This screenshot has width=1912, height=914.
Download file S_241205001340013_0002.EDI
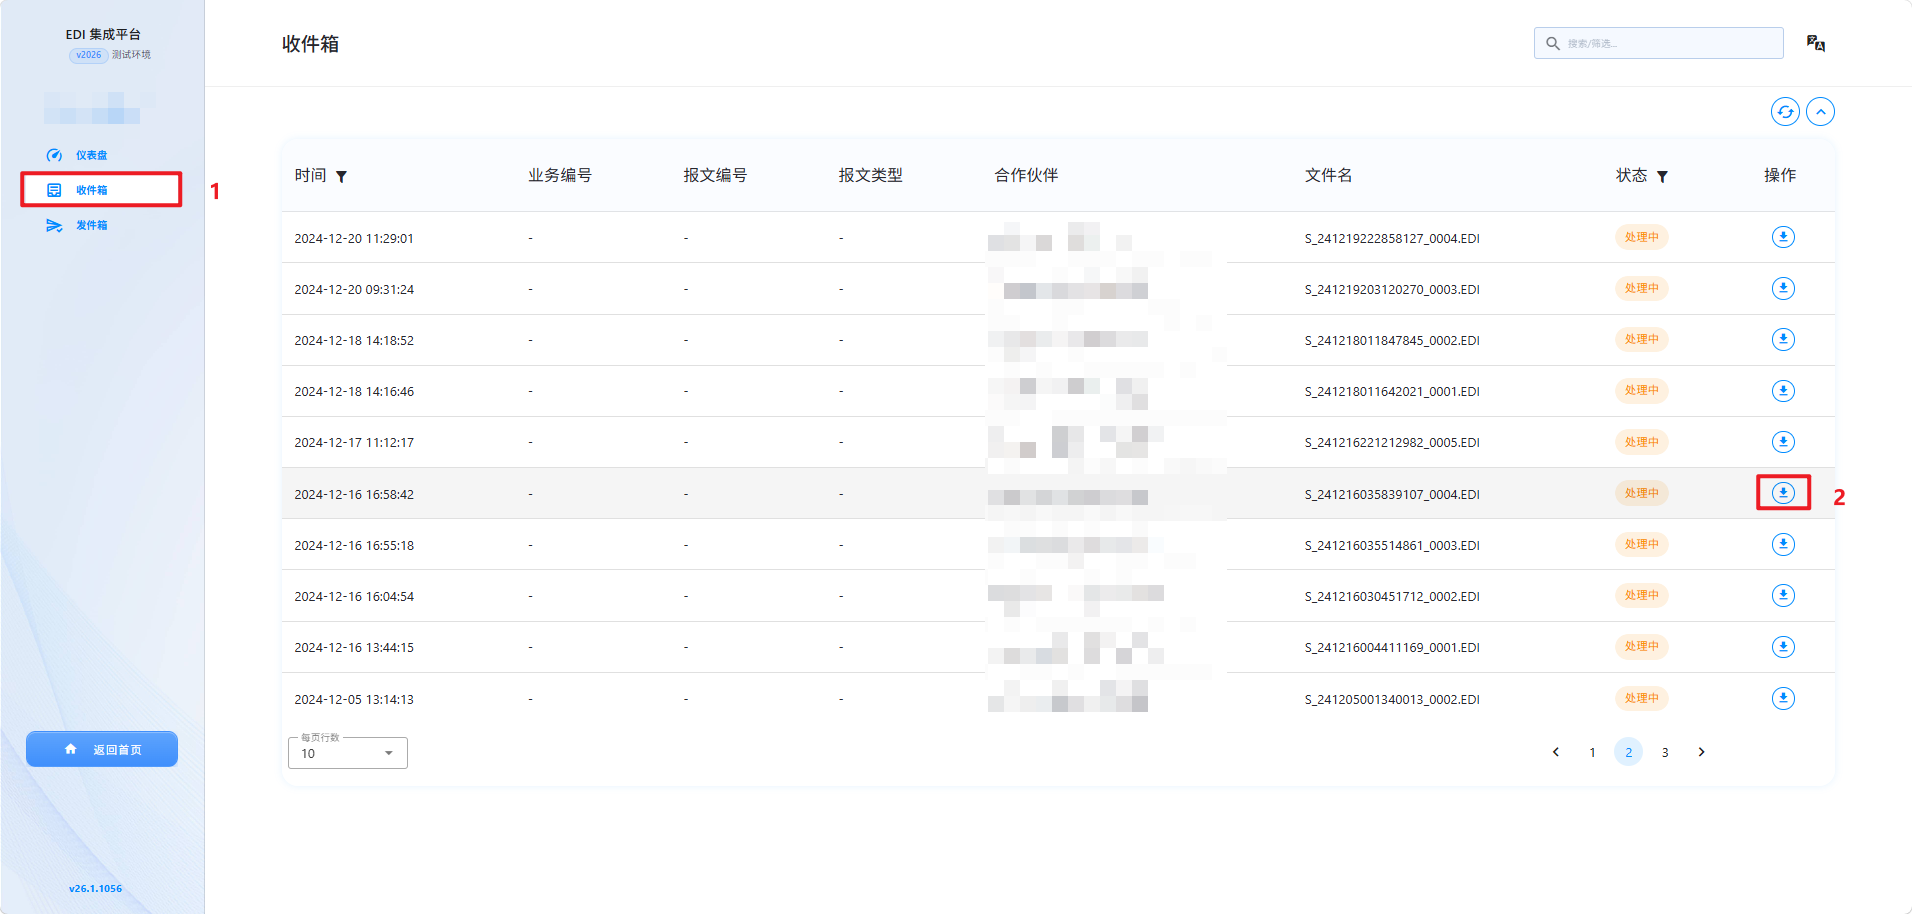pos(1783,698)
